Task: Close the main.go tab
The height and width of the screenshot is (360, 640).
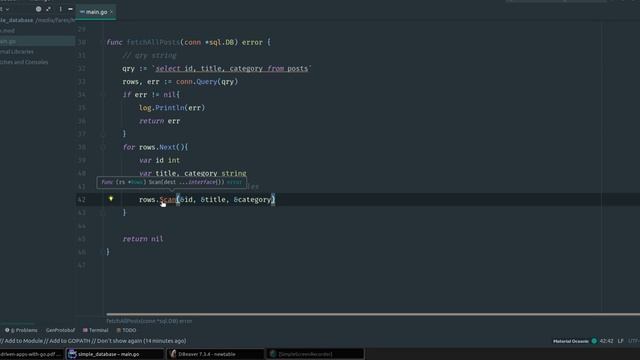Action: click(x=111, y=12)
